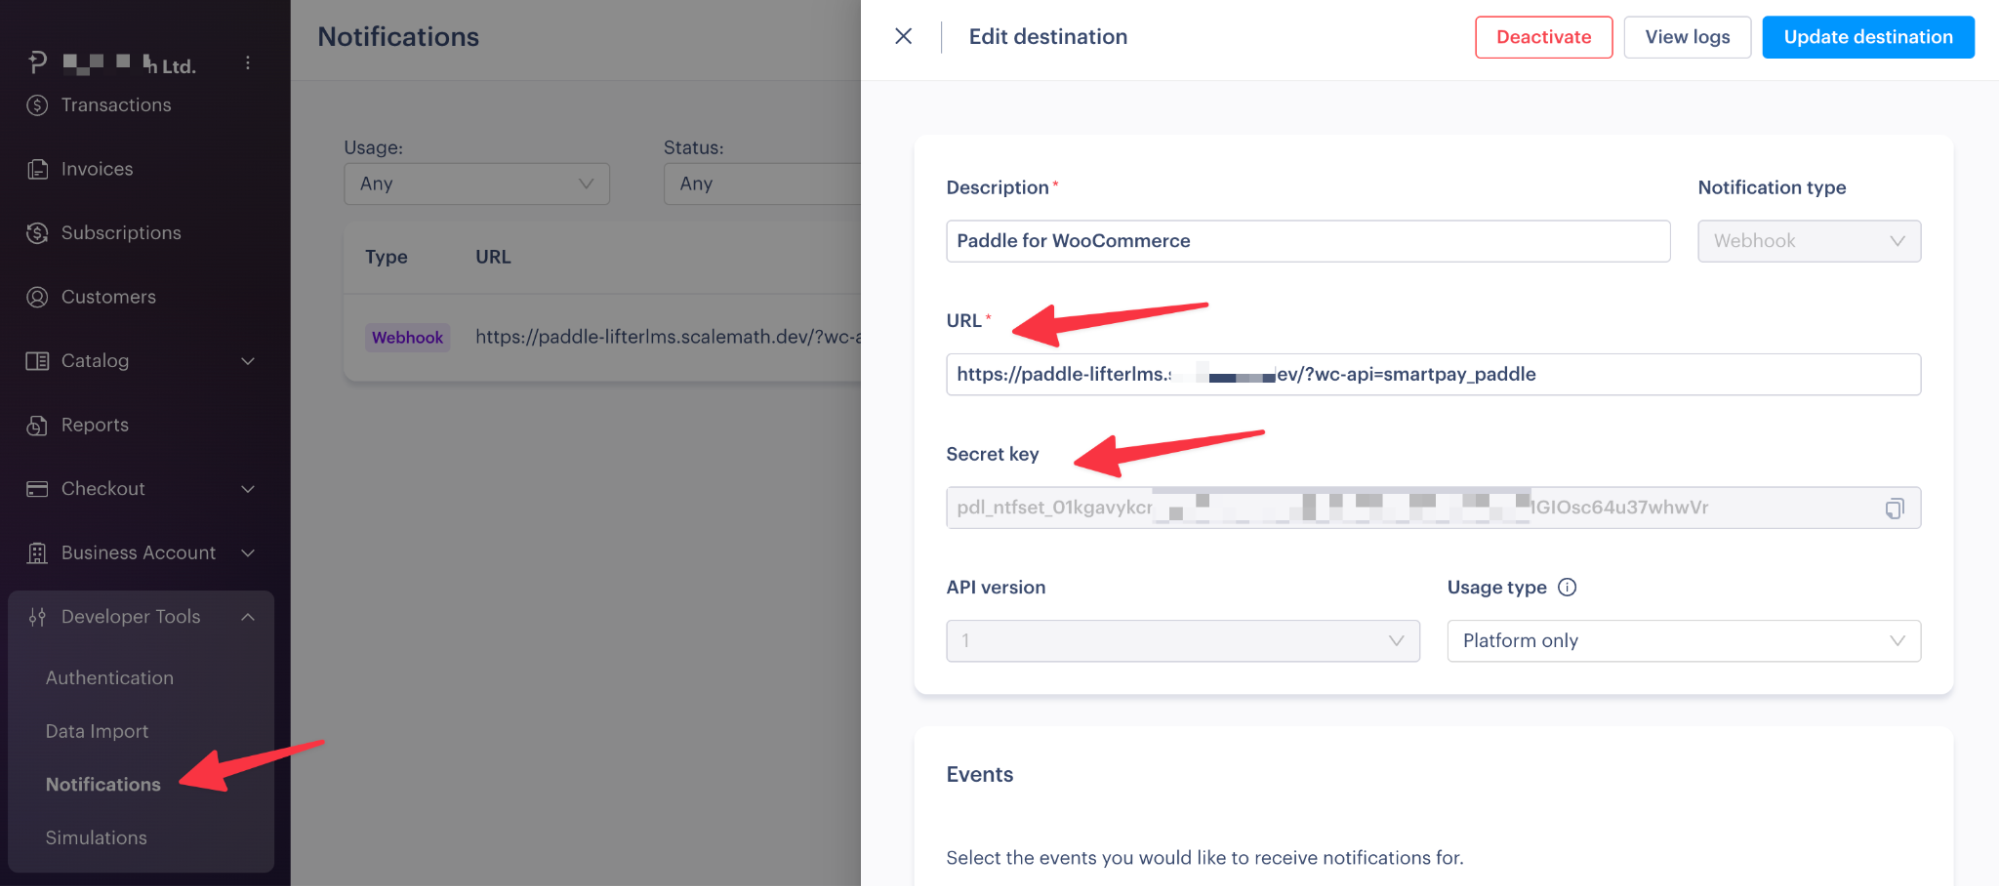
Task: Go to Simulations under Developer Tools
Action: pyautogui.click(x=96, y=838)
